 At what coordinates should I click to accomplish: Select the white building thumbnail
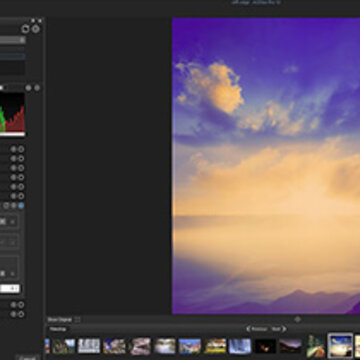[89, 346]
